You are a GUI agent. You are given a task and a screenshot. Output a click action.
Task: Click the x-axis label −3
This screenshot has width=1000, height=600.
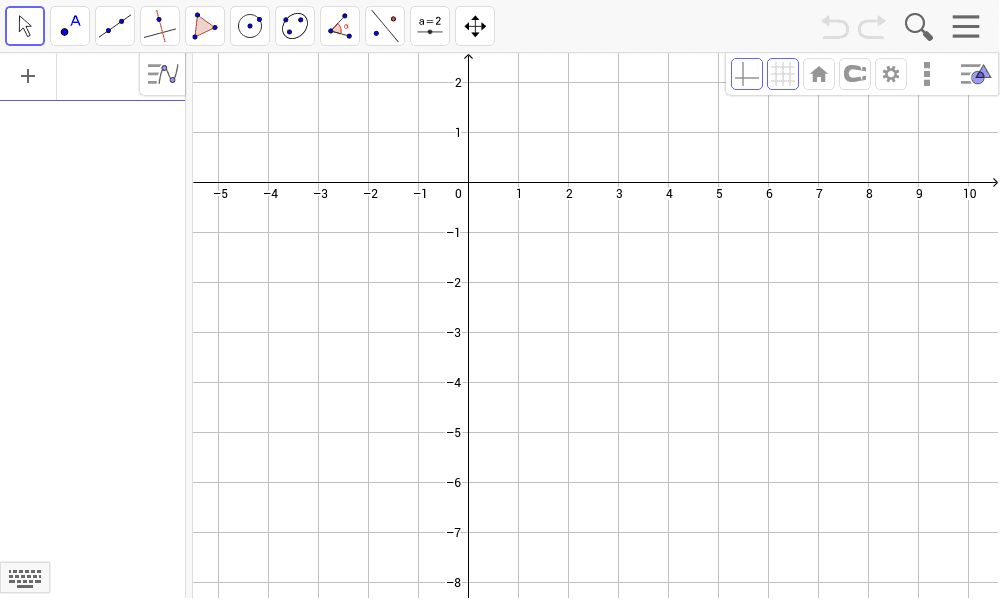[320, 194]
